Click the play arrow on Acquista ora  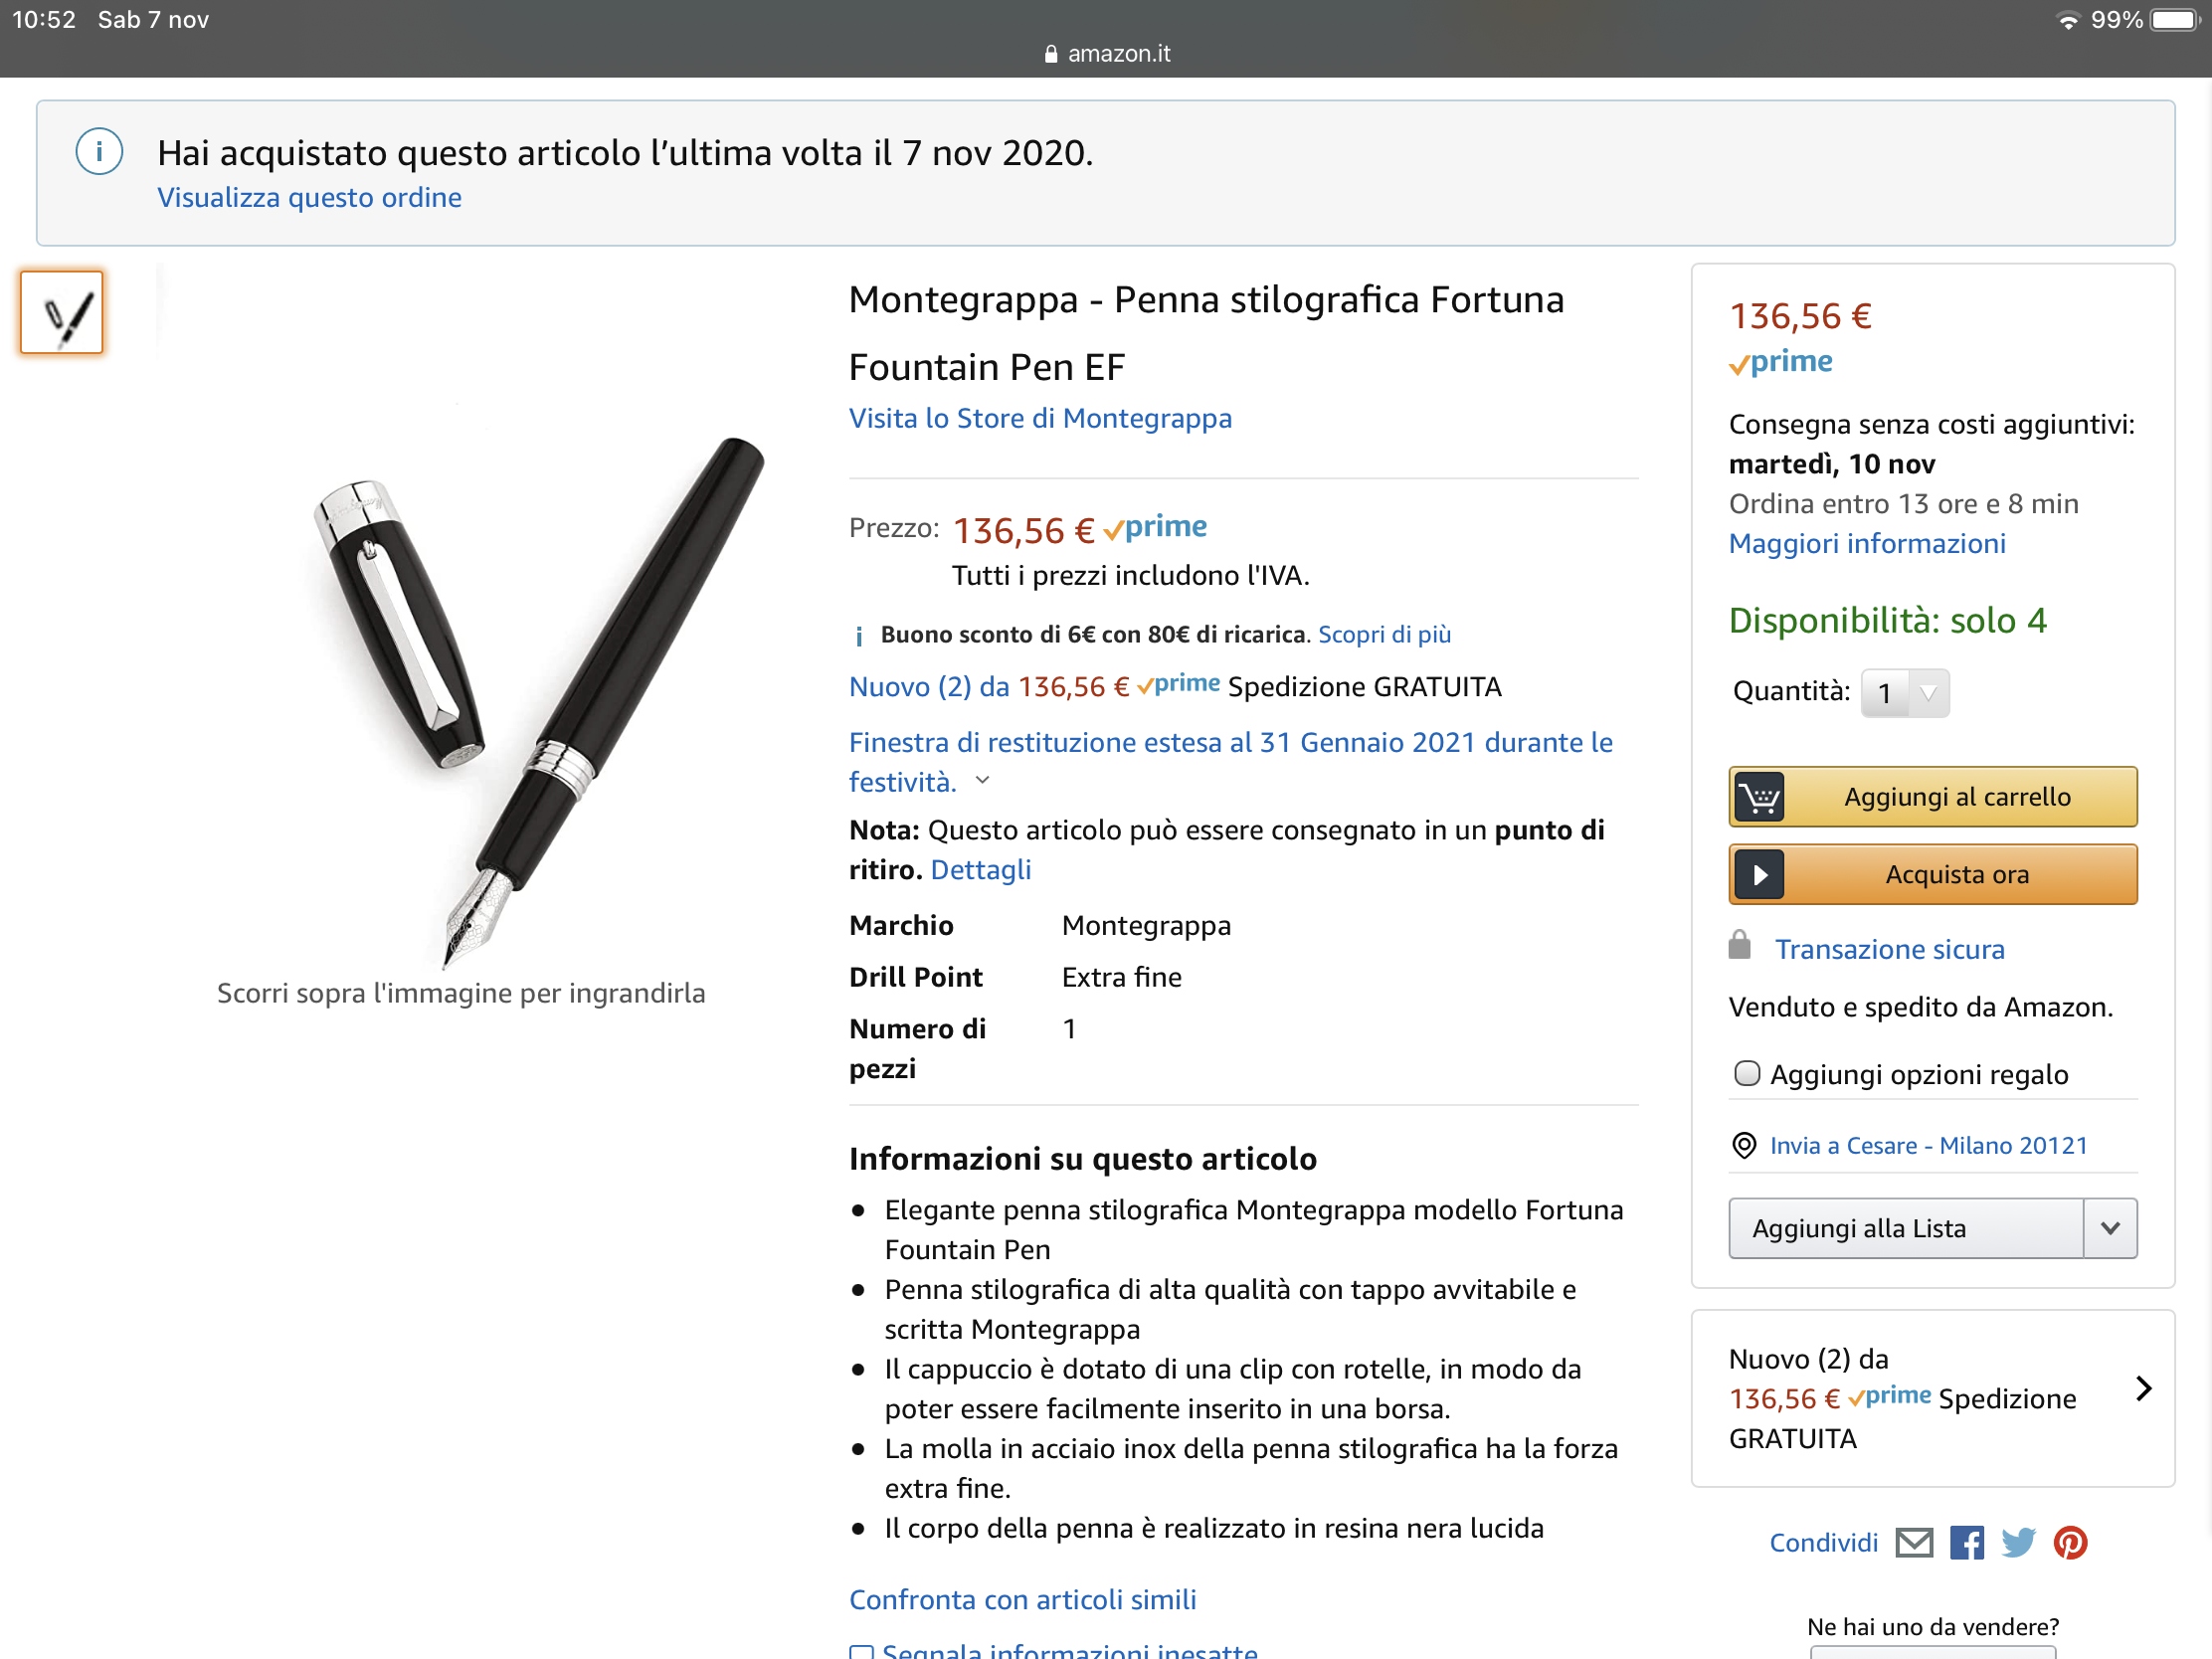click(x=1759, y=875)
